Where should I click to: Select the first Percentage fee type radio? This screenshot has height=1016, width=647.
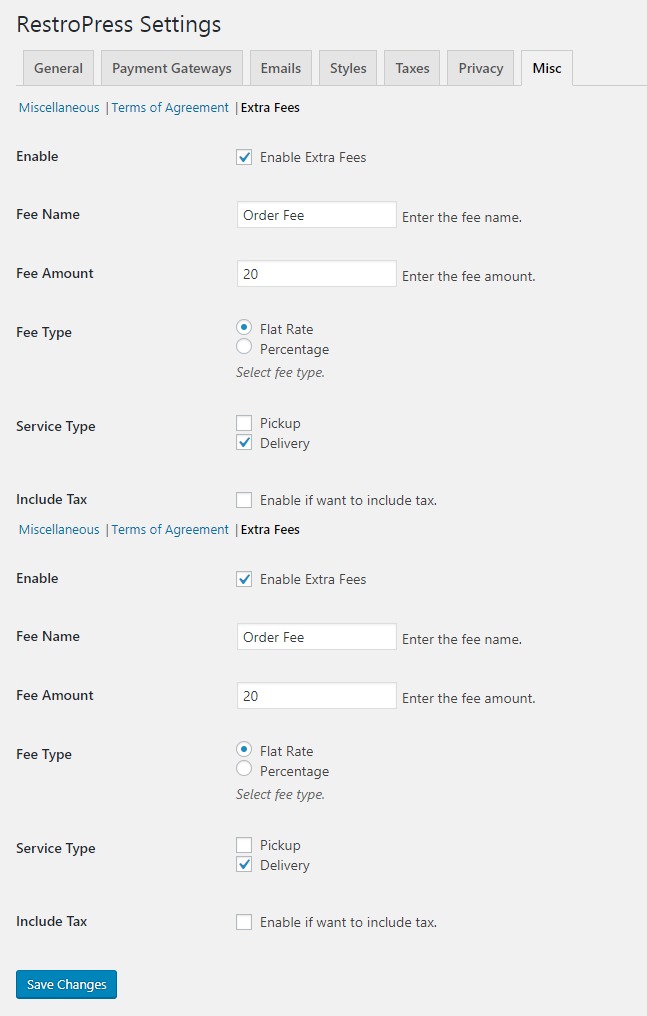tap(244, 348)
